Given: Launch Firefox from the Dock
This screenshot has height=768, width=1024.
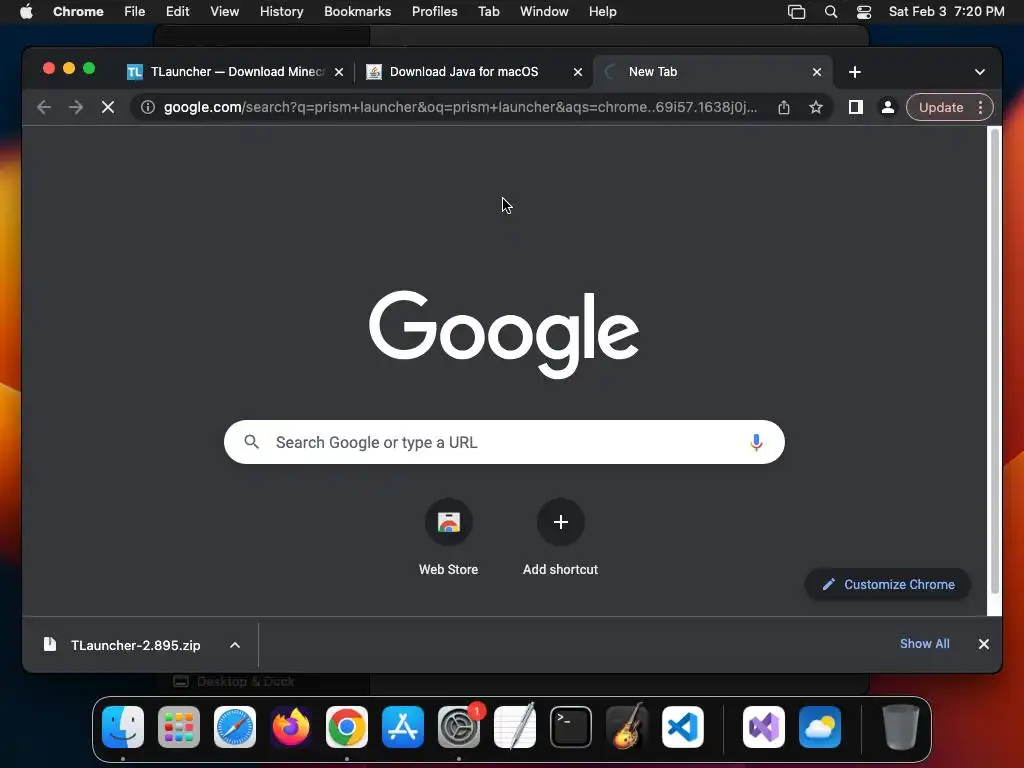Looking at the screenshot, I should (291, 727).
